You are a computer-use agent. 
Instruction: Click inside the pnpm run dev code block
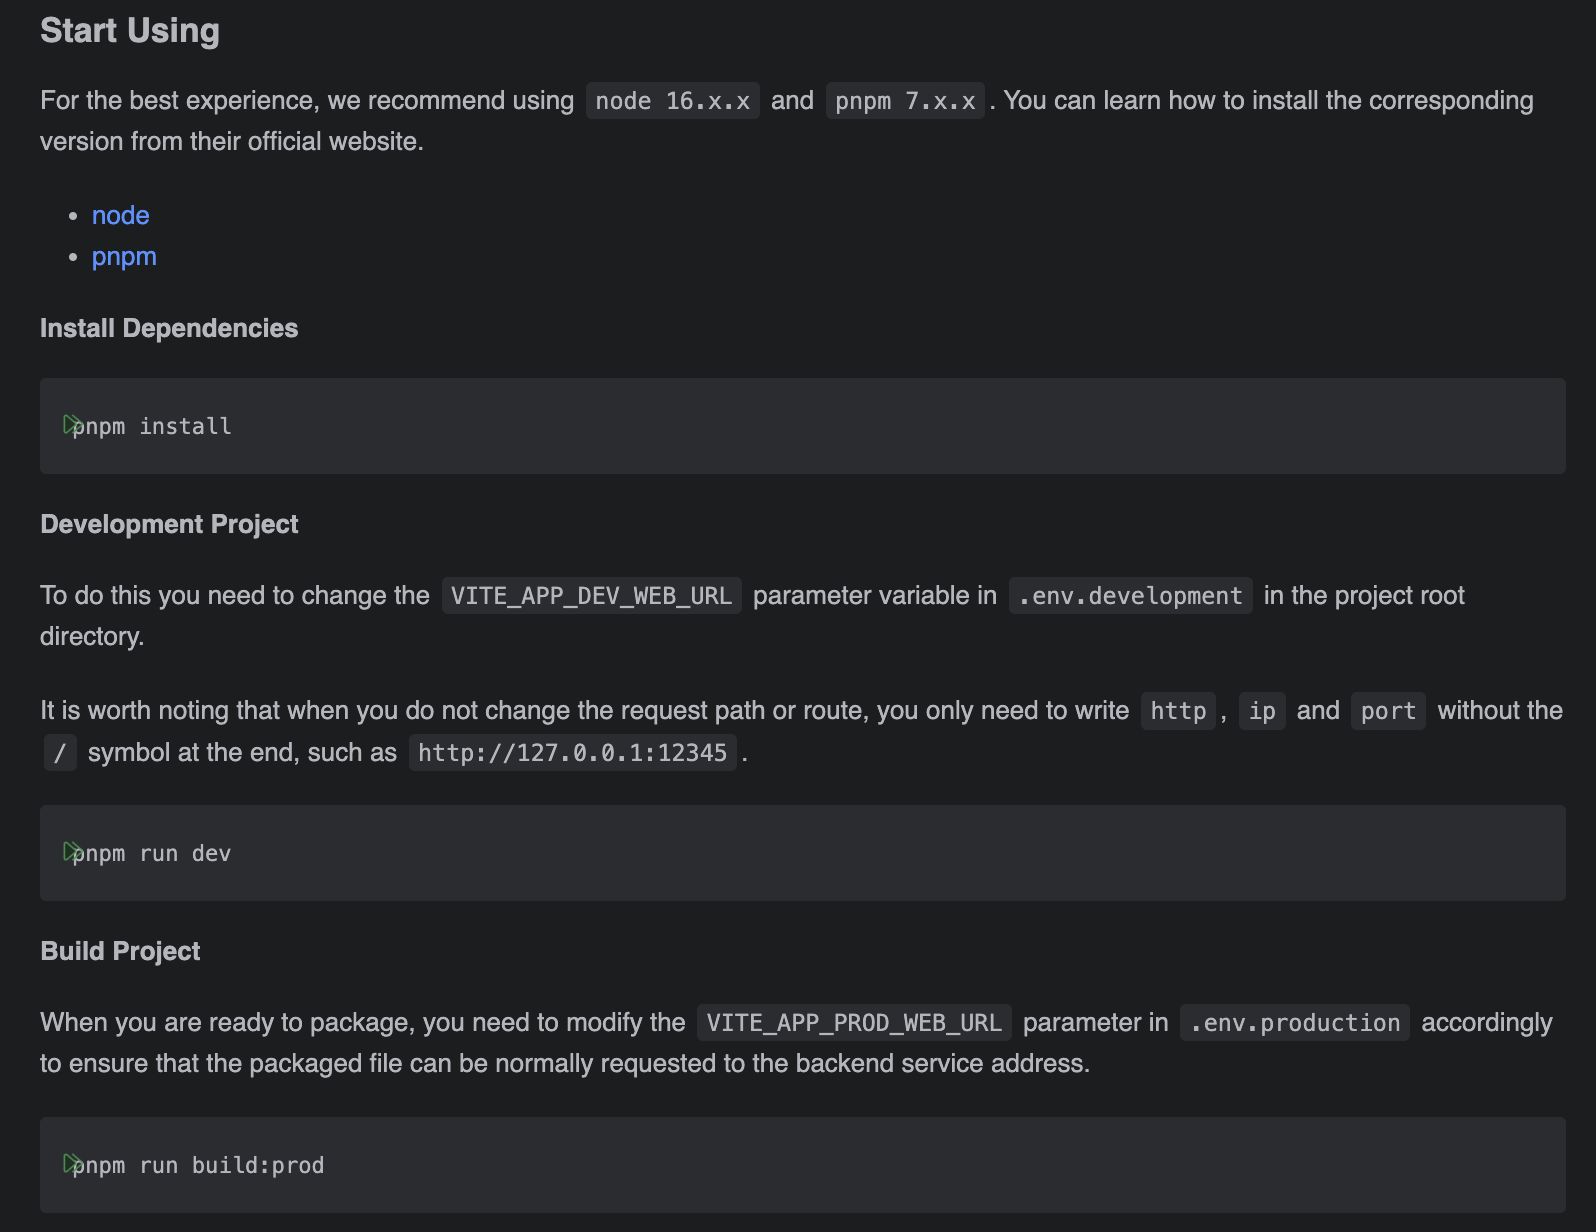803,853
